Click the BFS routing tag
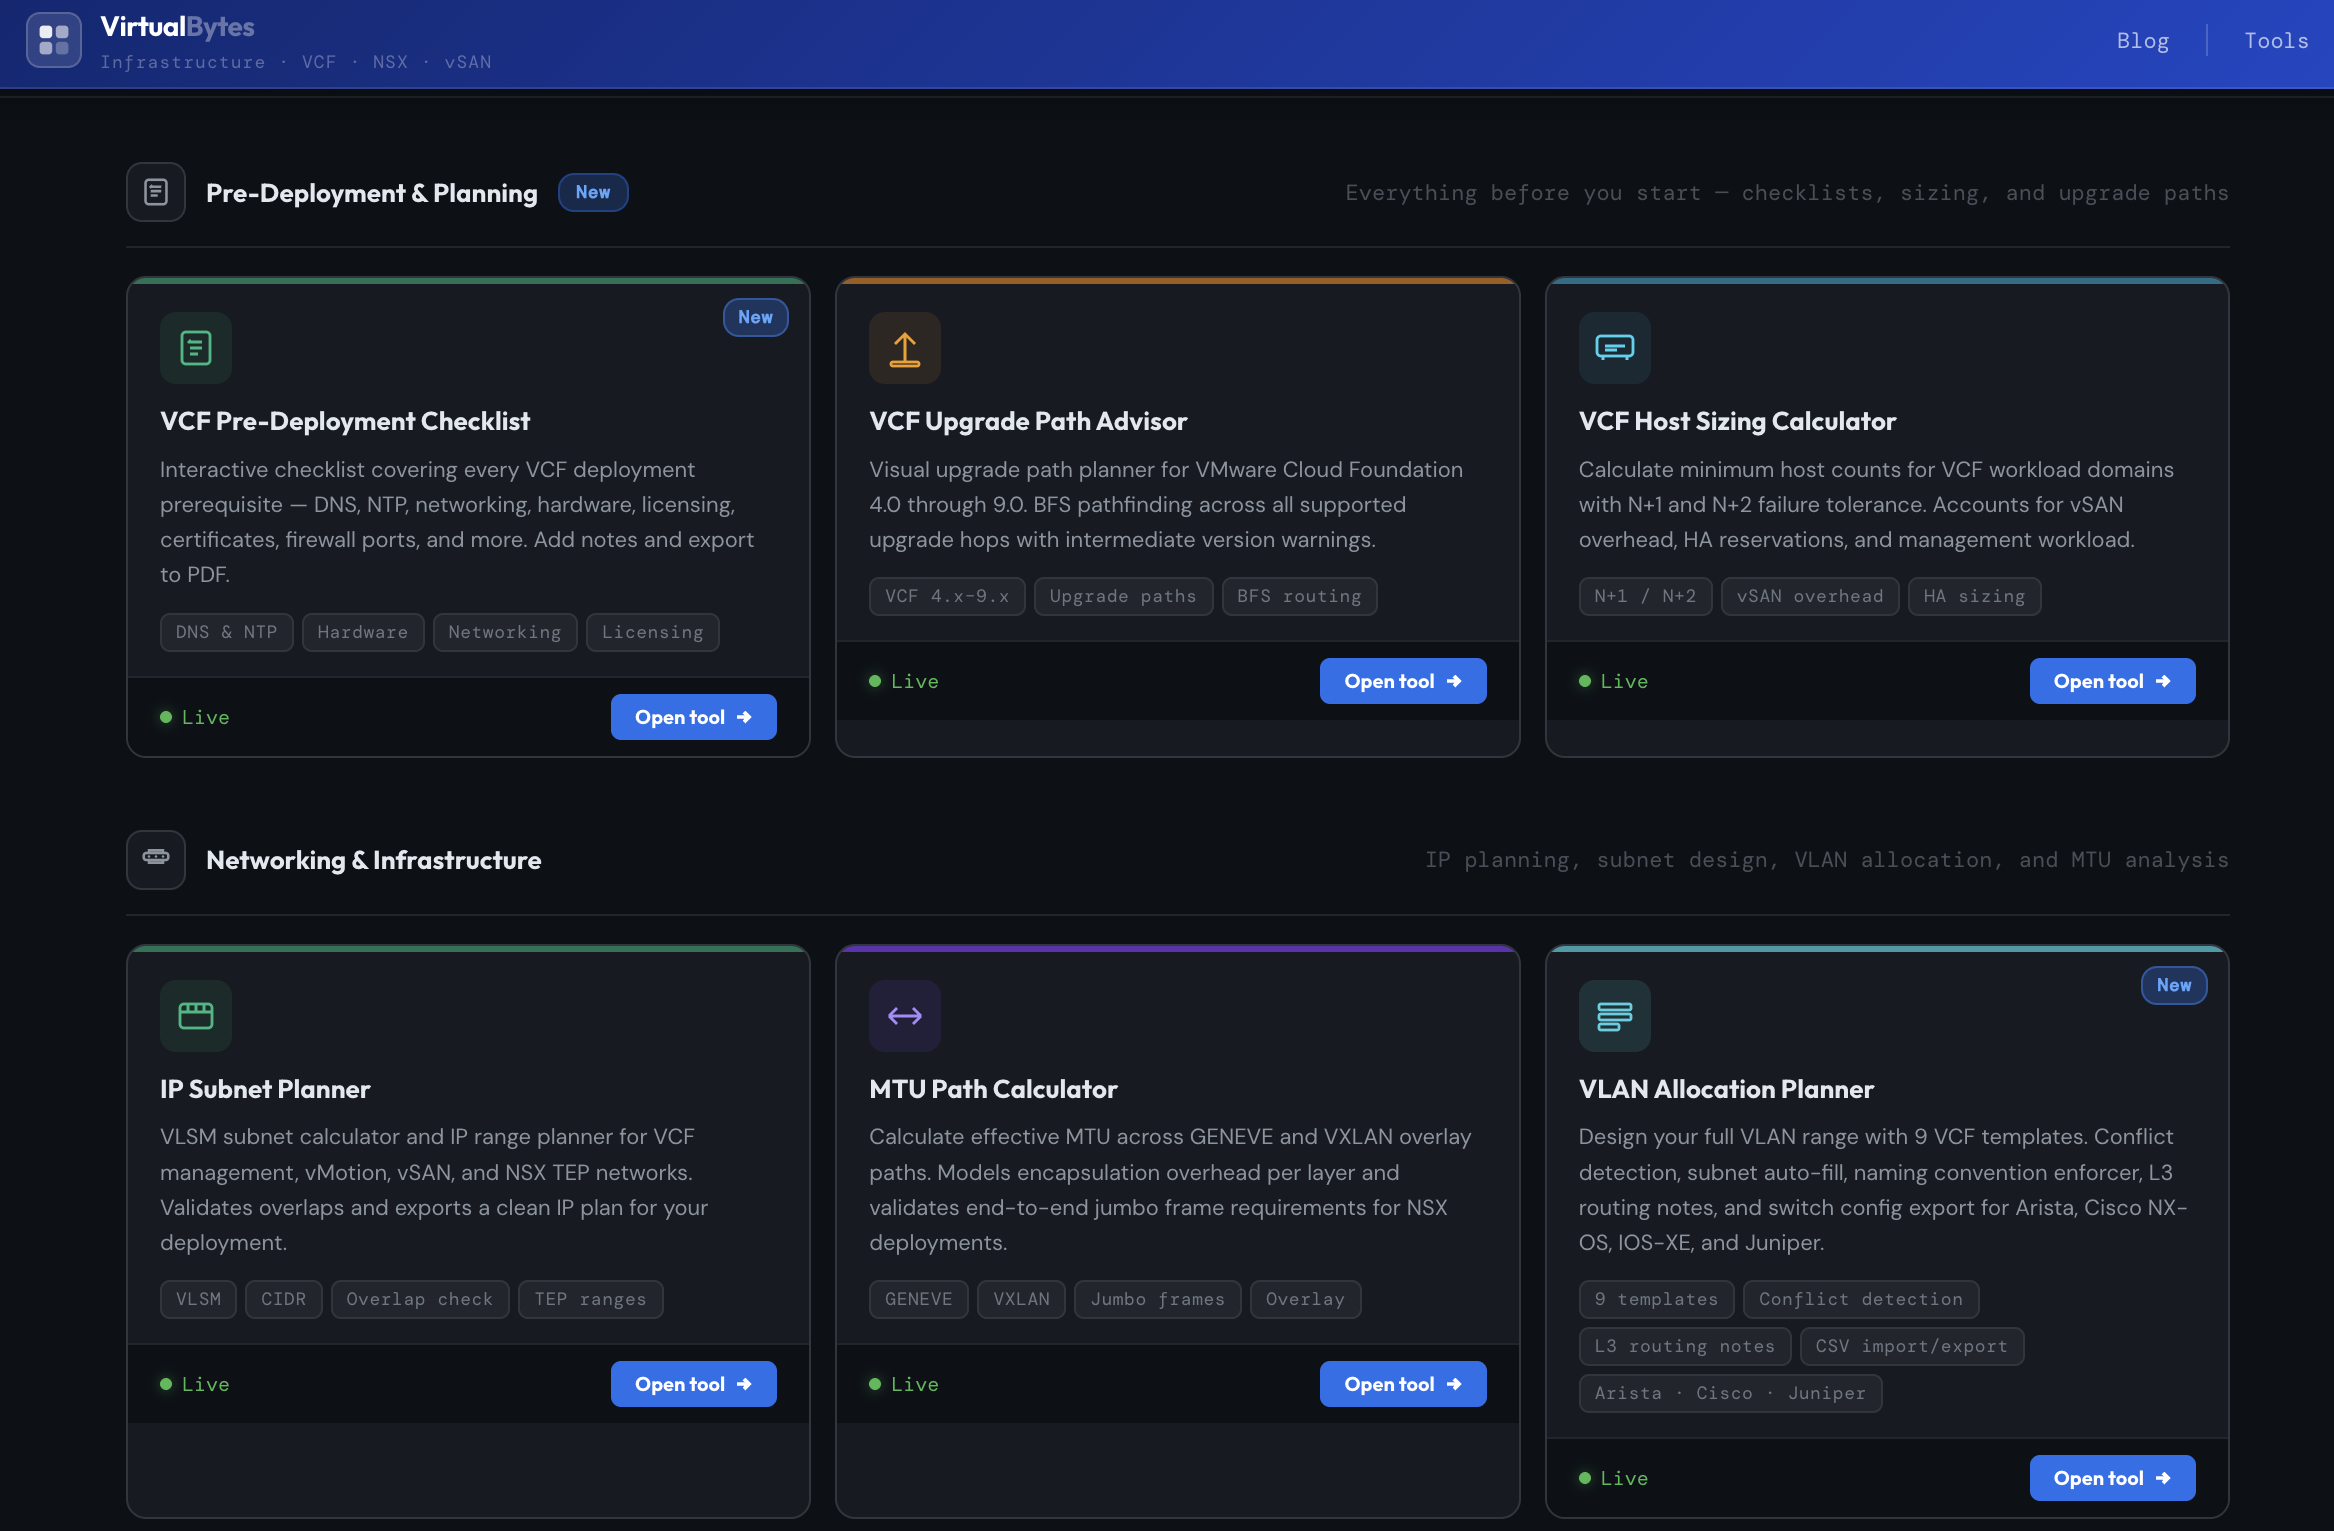The image size is (2334, 1531). pyautogui.click(x=1298, y=596)
